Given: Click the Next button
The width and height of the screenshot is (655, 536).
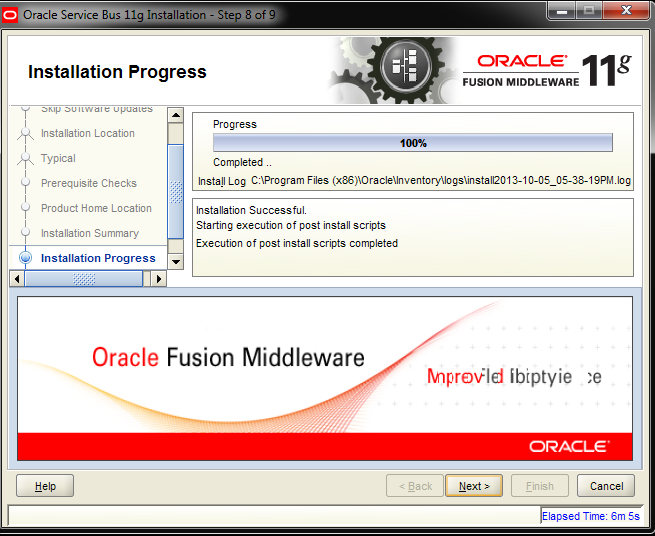Looking at the screenshot, I should 474,486.
